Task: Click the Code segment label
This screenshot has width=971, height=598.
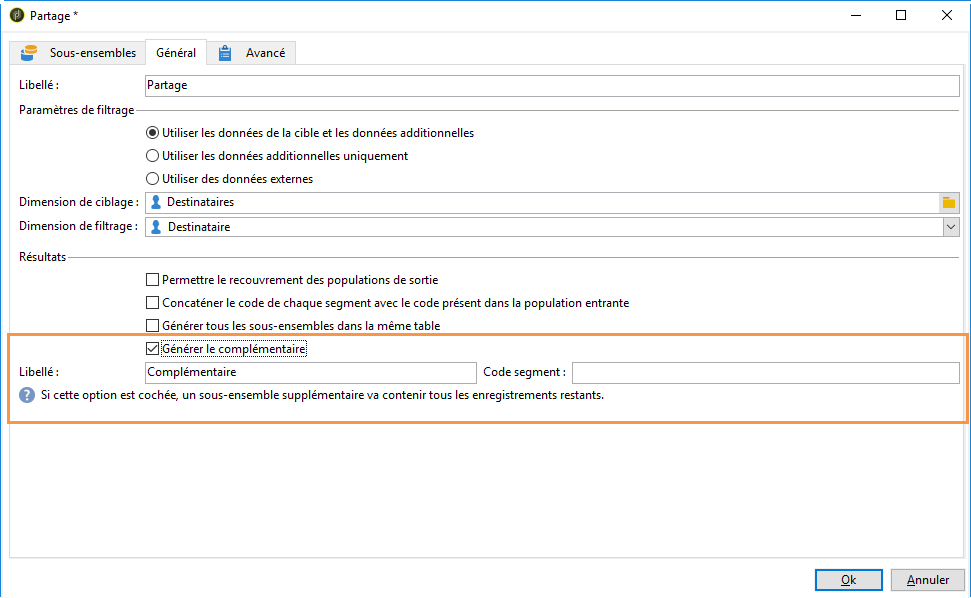Action: (x=525, y=372)
